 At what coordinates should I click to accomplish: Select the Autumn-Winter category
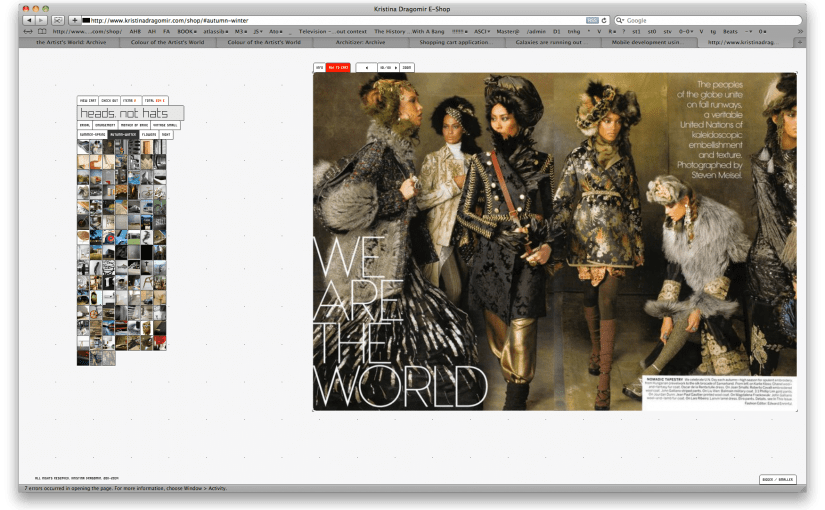coord(124,135)
